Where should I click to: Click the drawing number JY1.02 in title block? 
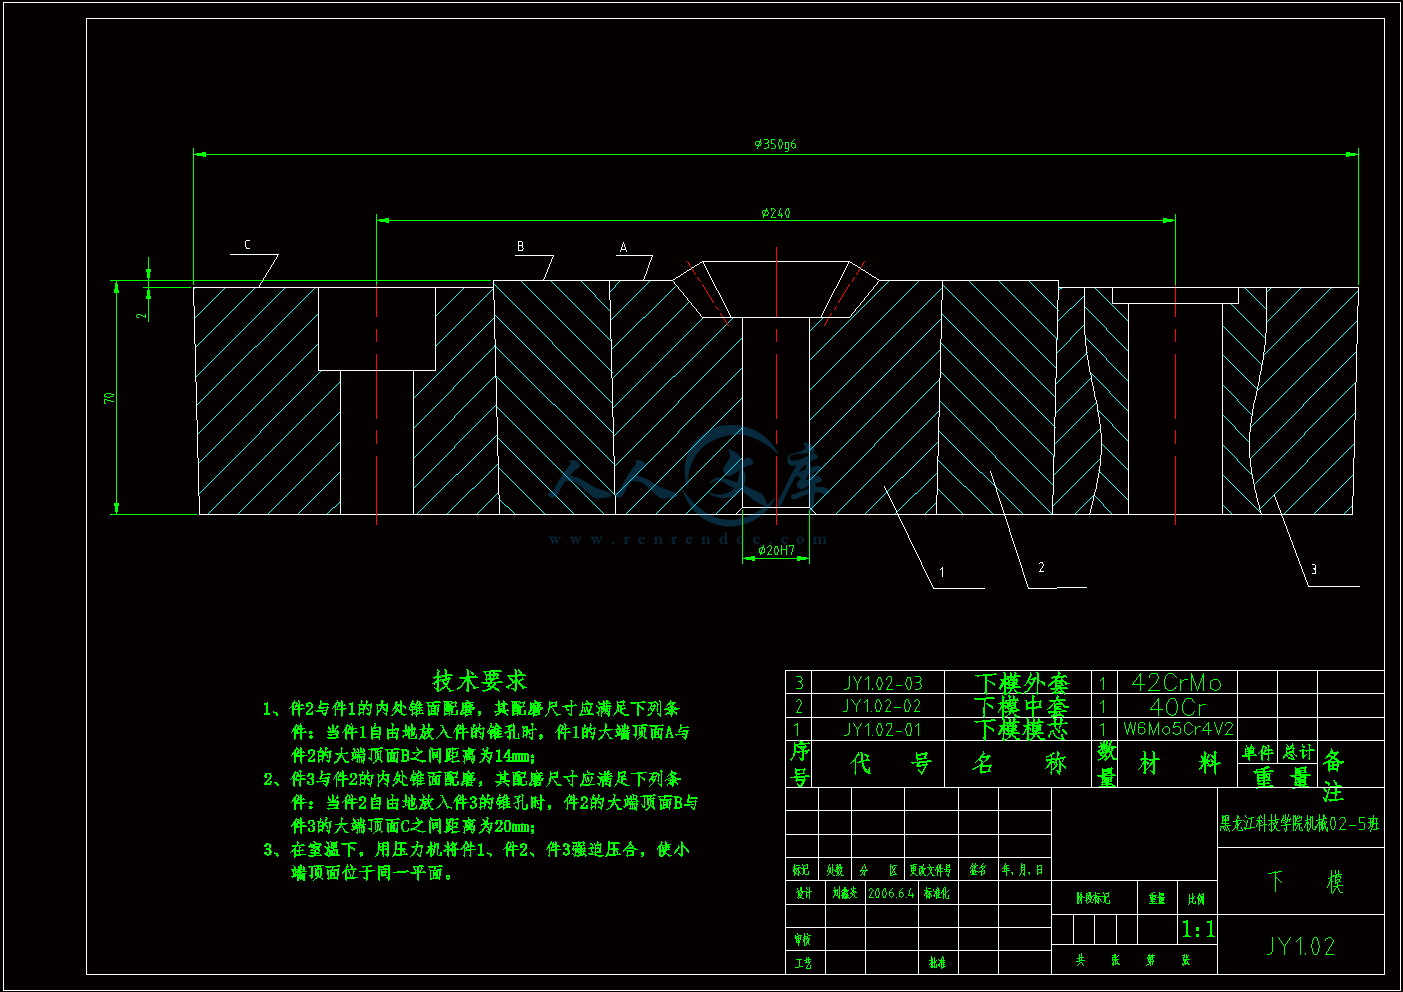pos(1300,946)
